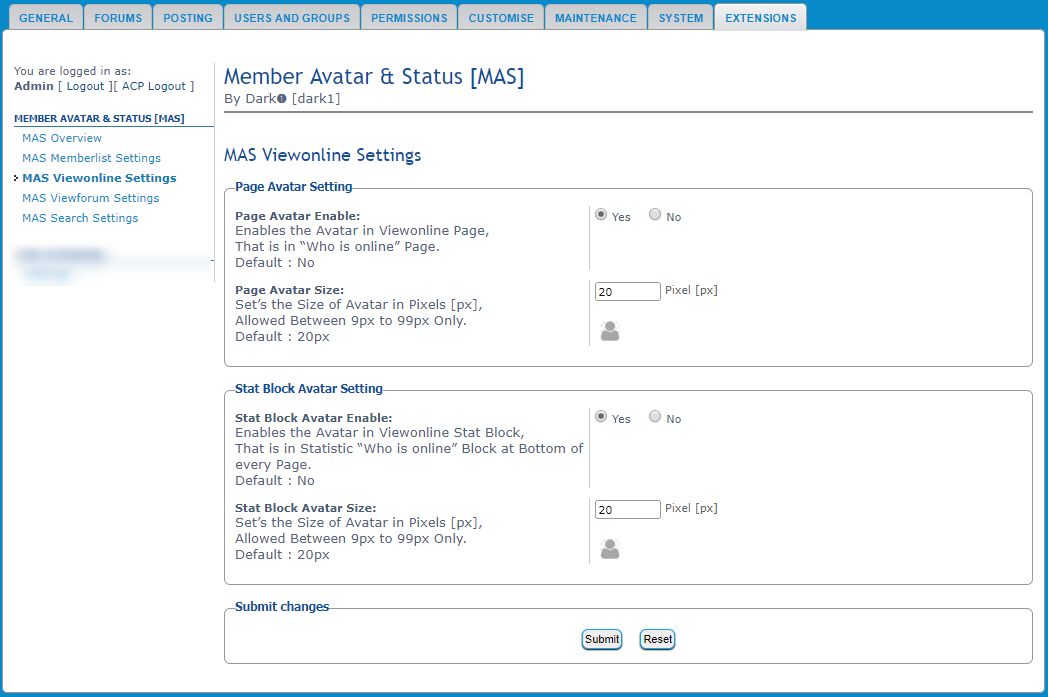Click the info icon in author name
This screenshot has height=697, width=1048.
[282, 98]
